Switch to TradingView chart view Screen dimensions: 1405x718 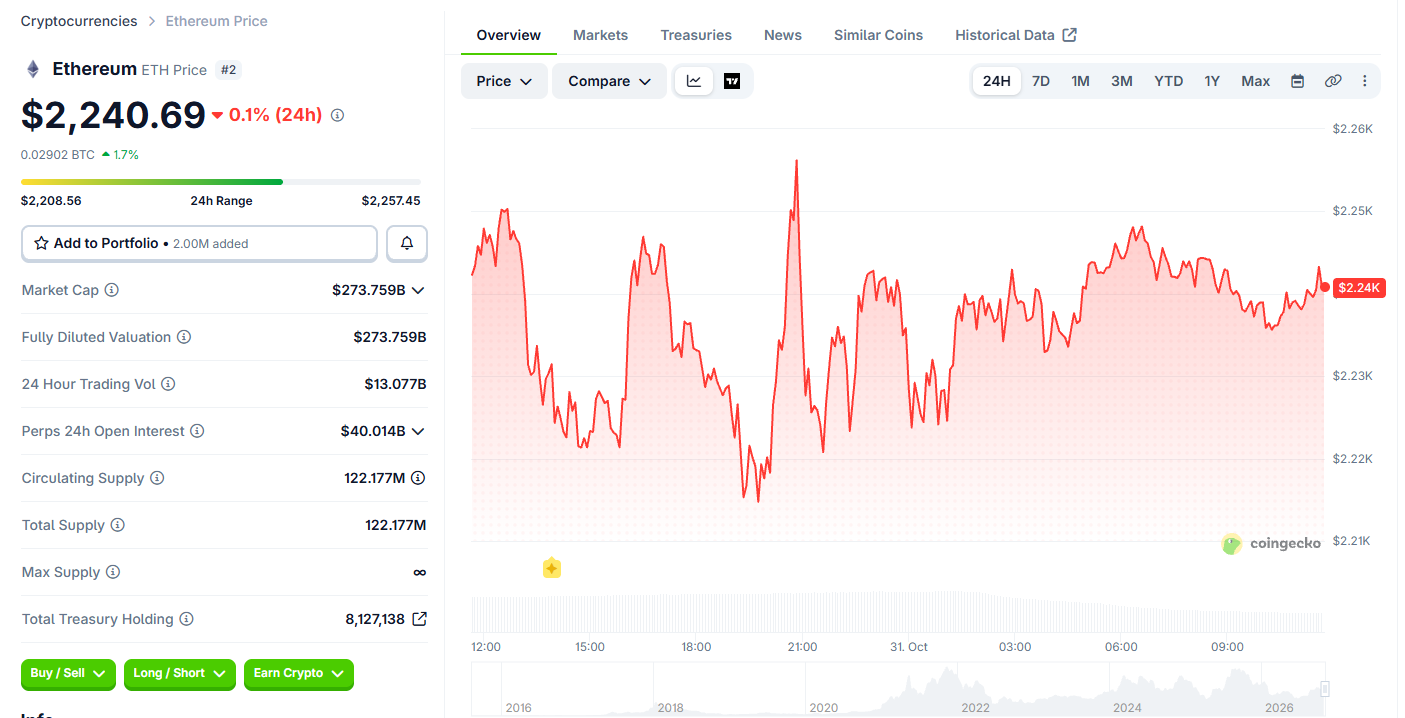pyautogui.click(x=732, y=81)
